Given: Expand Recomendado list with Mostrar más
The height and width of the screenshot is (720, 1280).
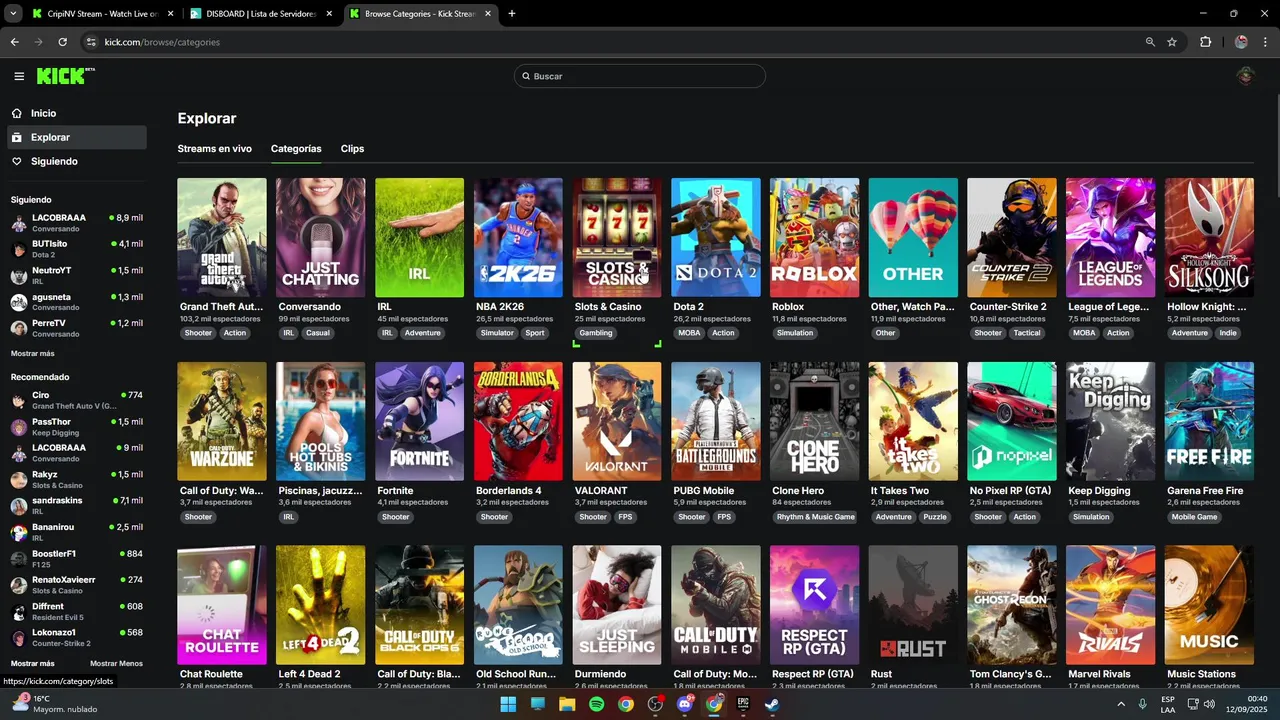Looking at the screenshot, I should pyautogui.click(x=33, y=664).
